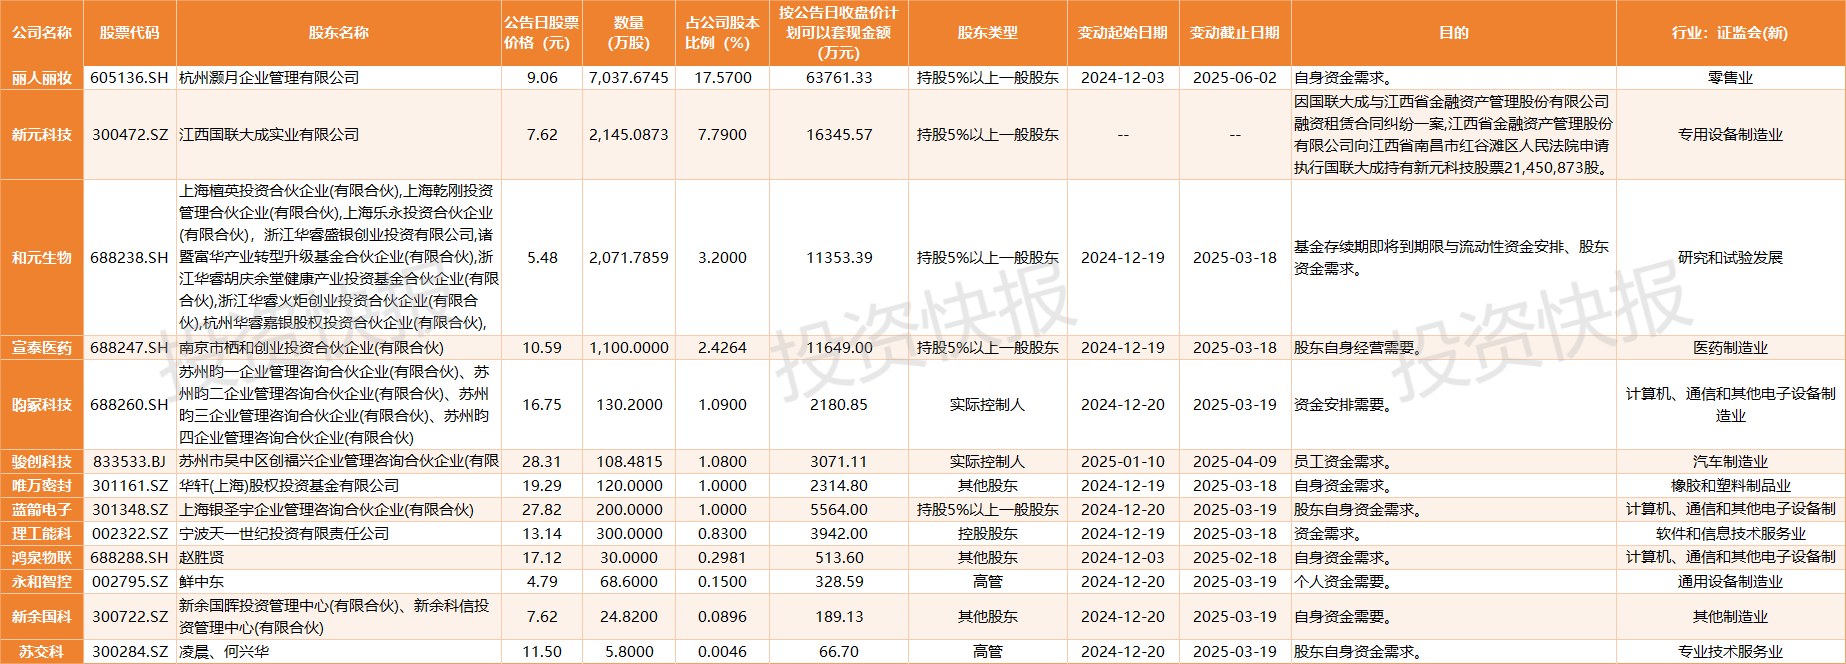
Task: Click shareholder 华轩(上海)股权投资基金有限公司
Action: pyautogui.click(x=289, y=486)
